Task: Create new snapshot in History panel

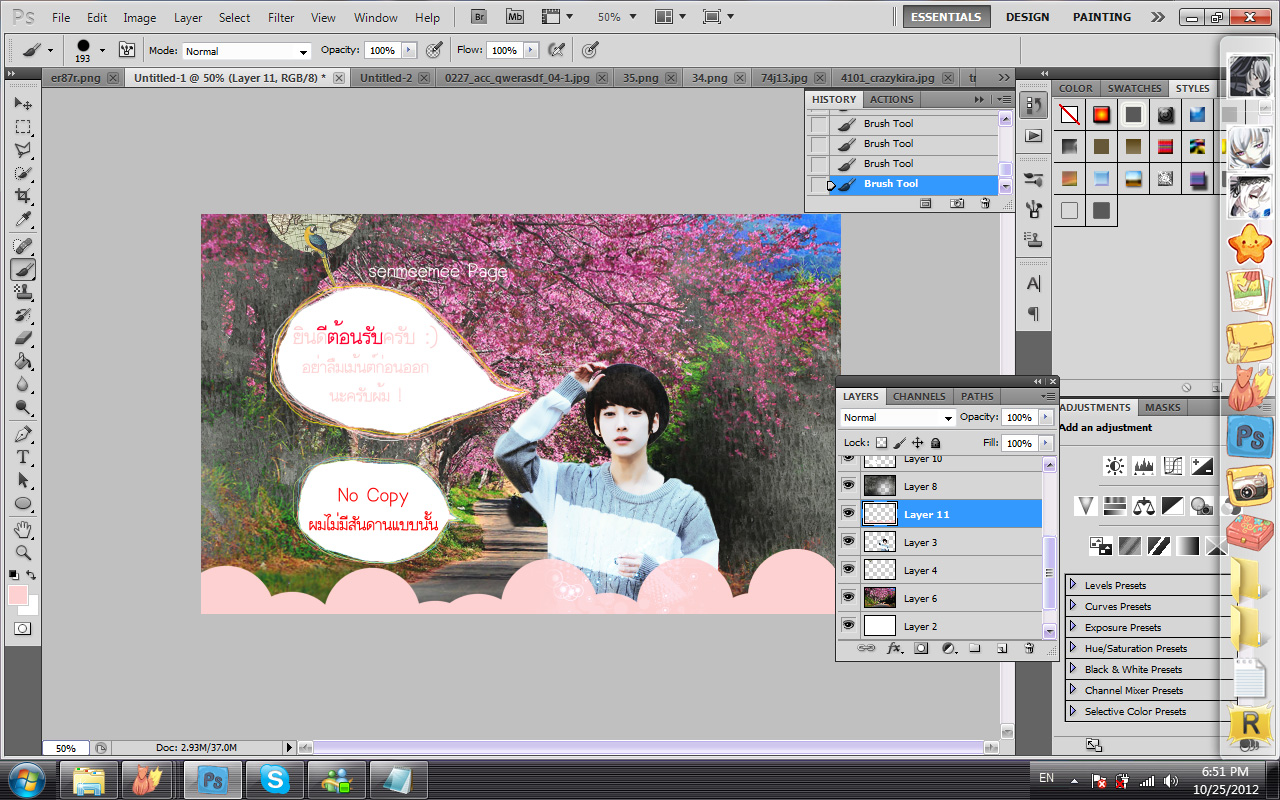Action: pos(957,203)
